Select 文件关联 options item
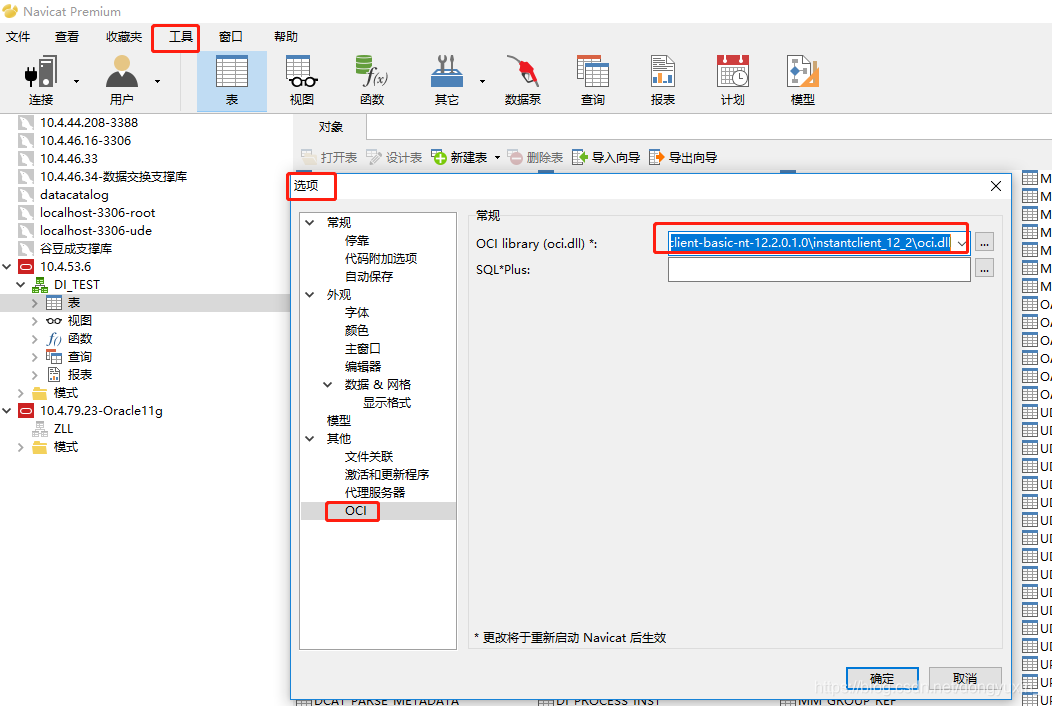Image resolution: width=1052 pixels, height=706 pixels. 369,456
